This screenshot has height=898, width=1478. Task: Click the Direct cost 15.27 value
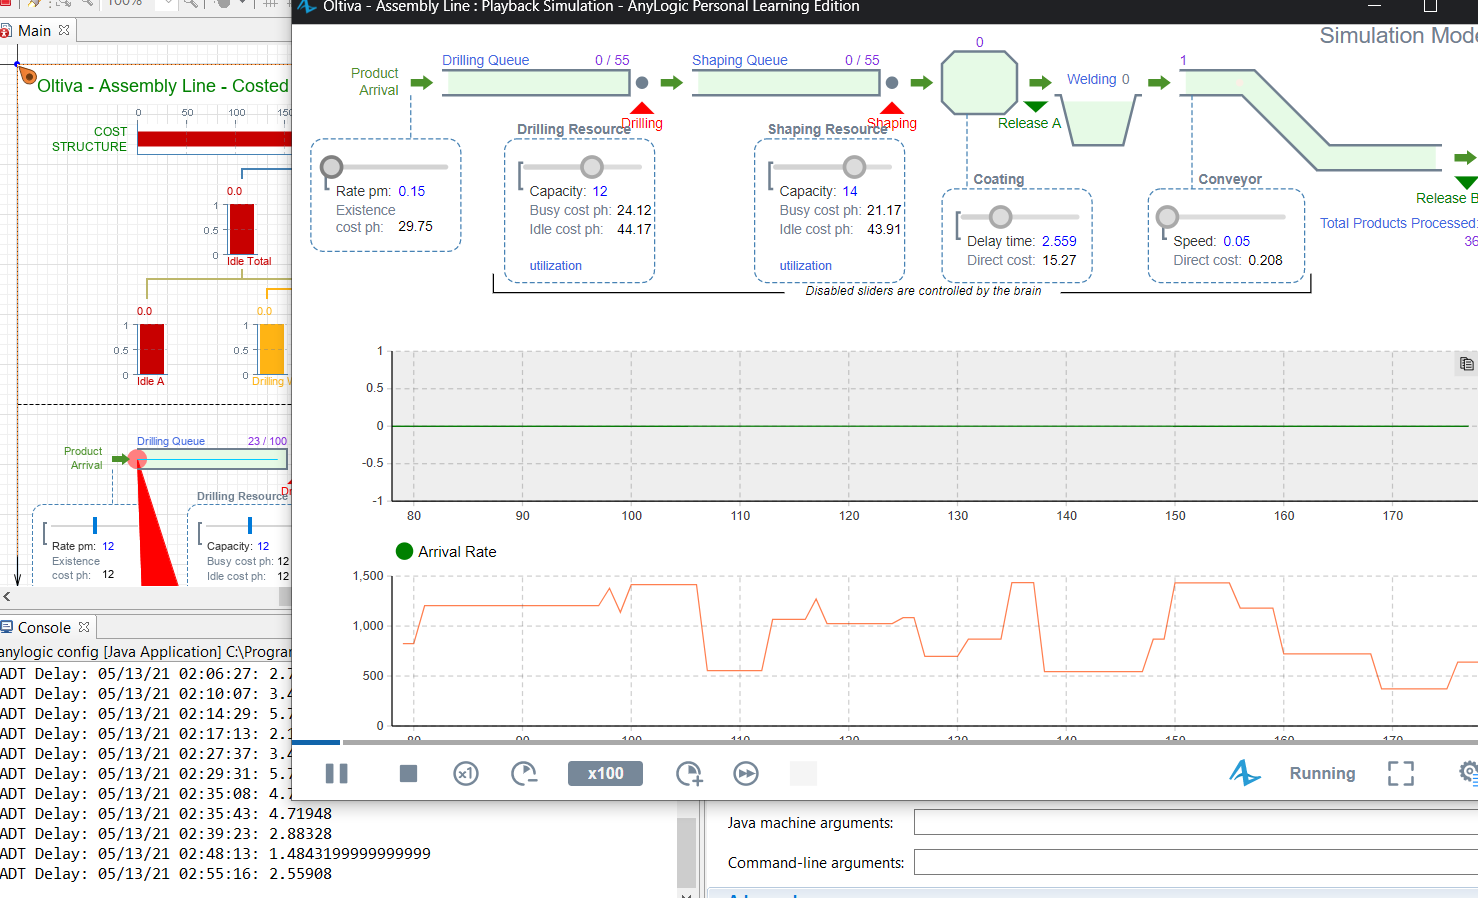1059,260
